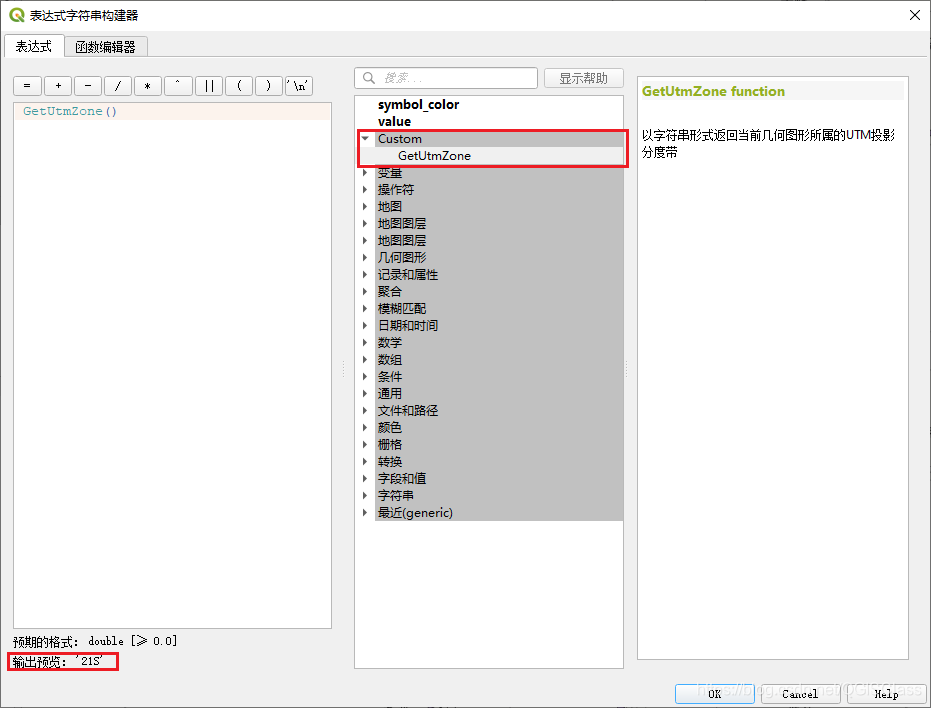Expand the 转换 group

(365, 462)
